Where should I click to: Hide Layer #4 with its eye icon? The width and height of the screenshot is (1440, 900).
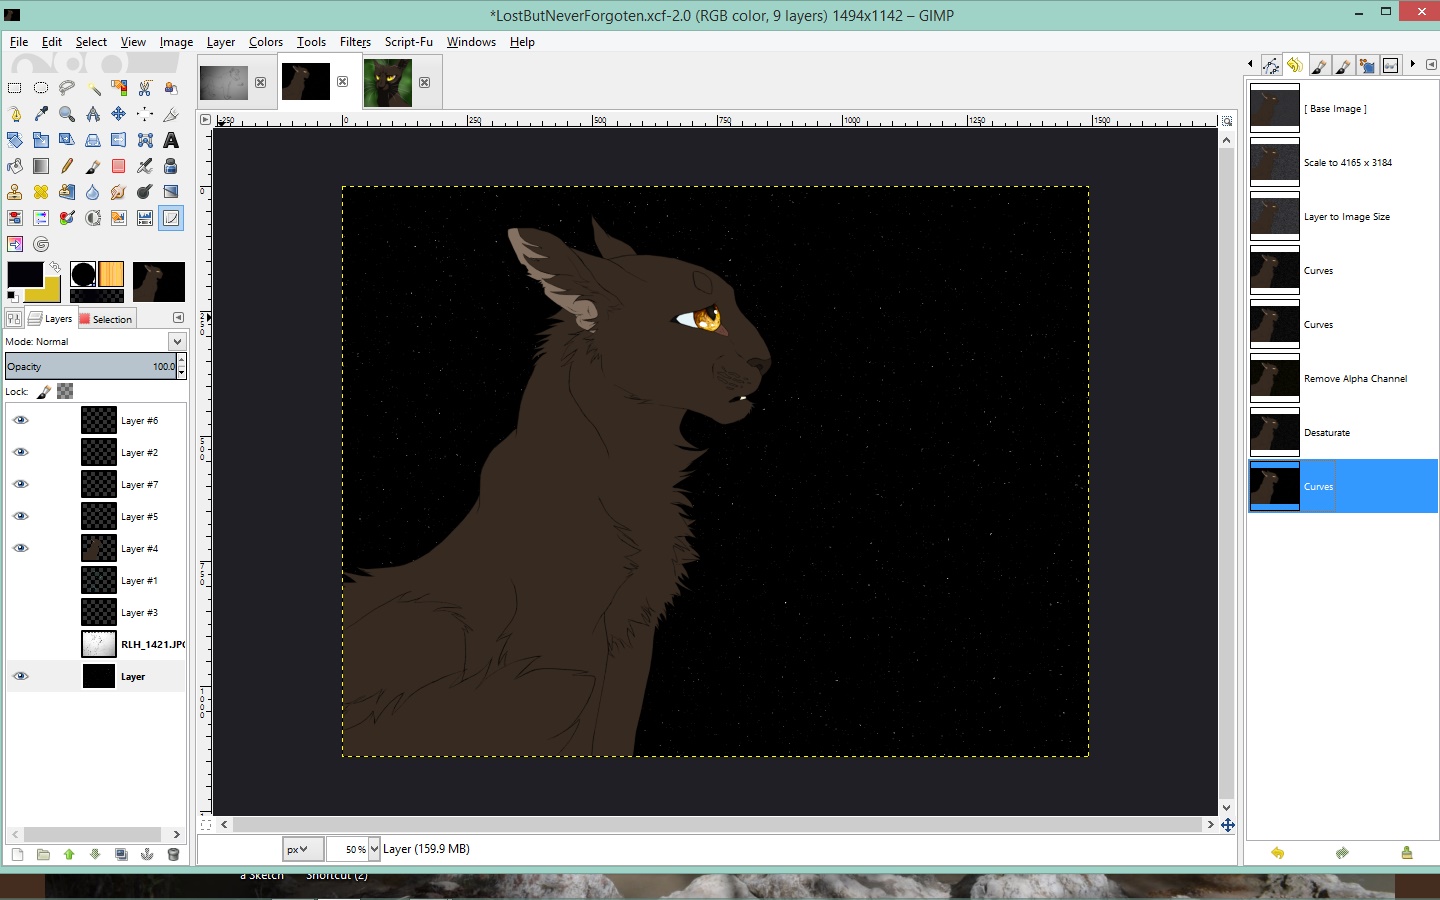coord(20,548)
